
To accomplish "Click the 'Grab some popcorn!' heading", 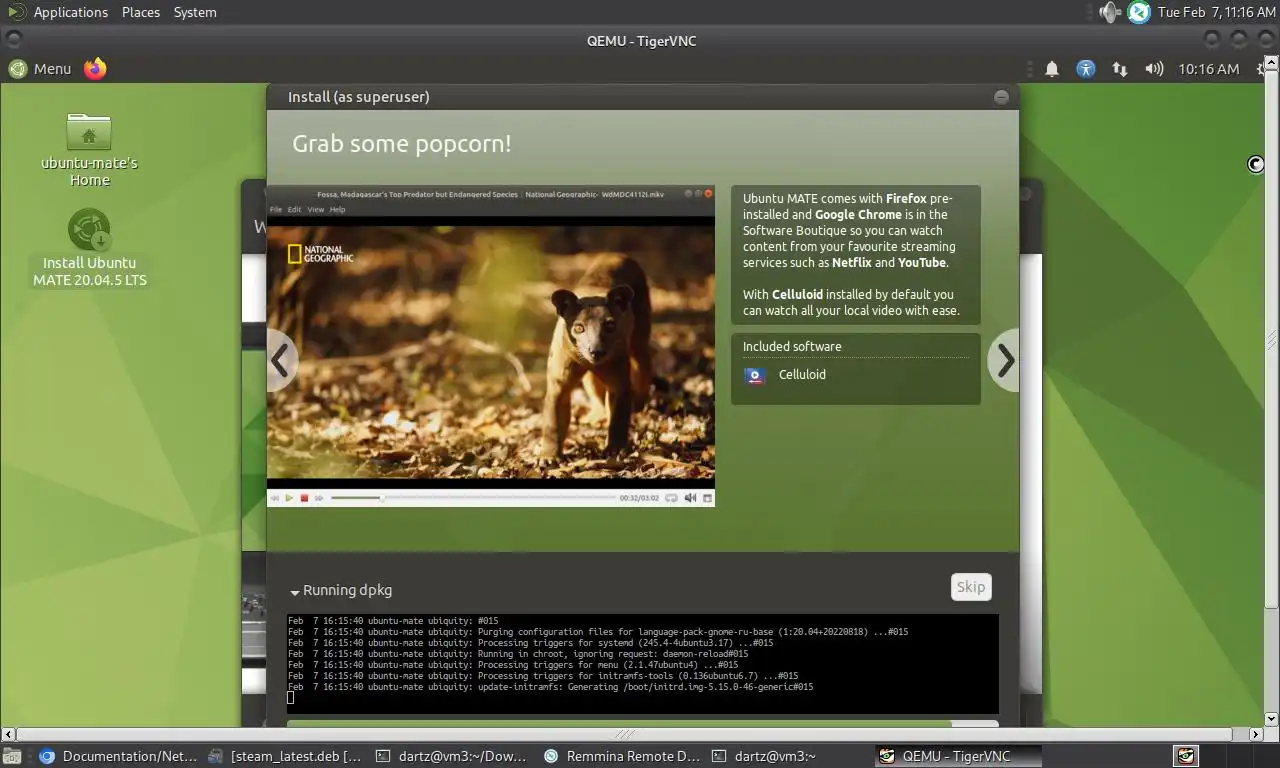I will point(402,143).
